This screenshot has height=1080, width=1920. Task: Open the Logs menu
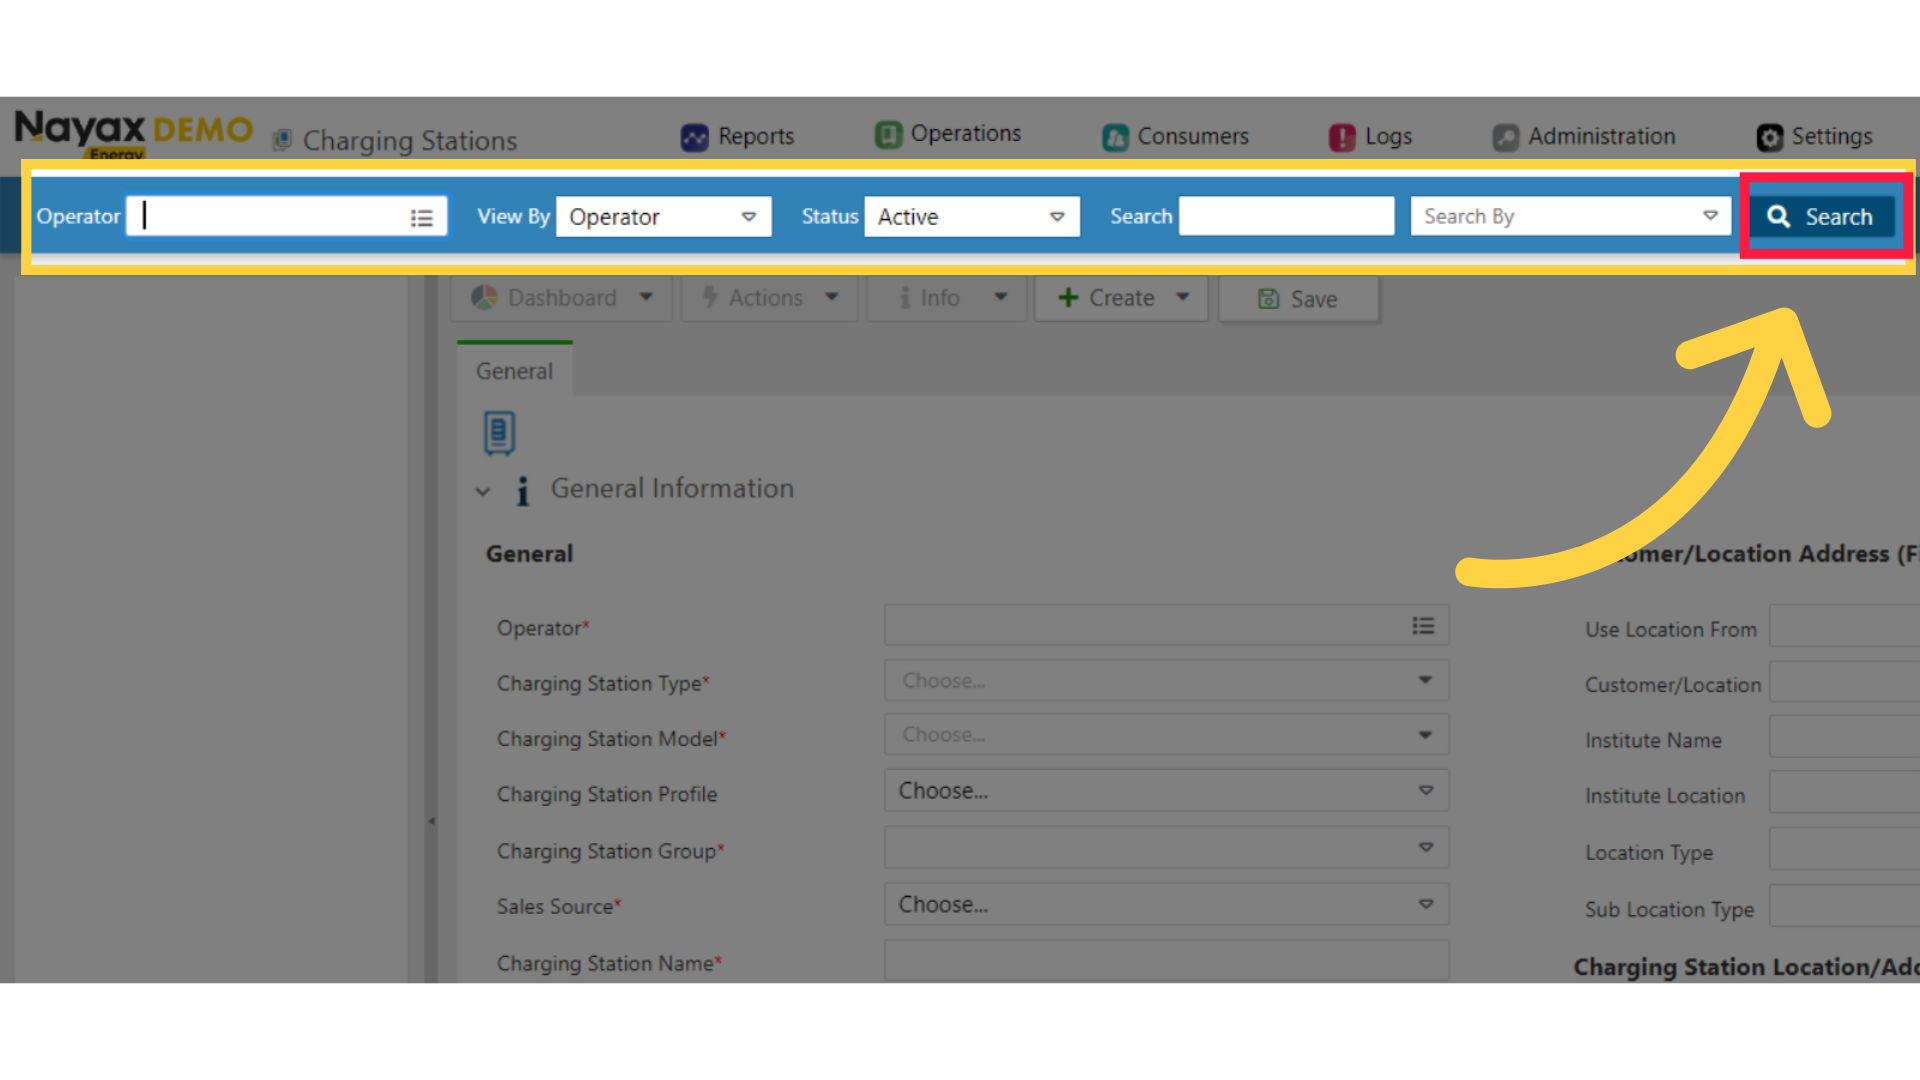1370,137
